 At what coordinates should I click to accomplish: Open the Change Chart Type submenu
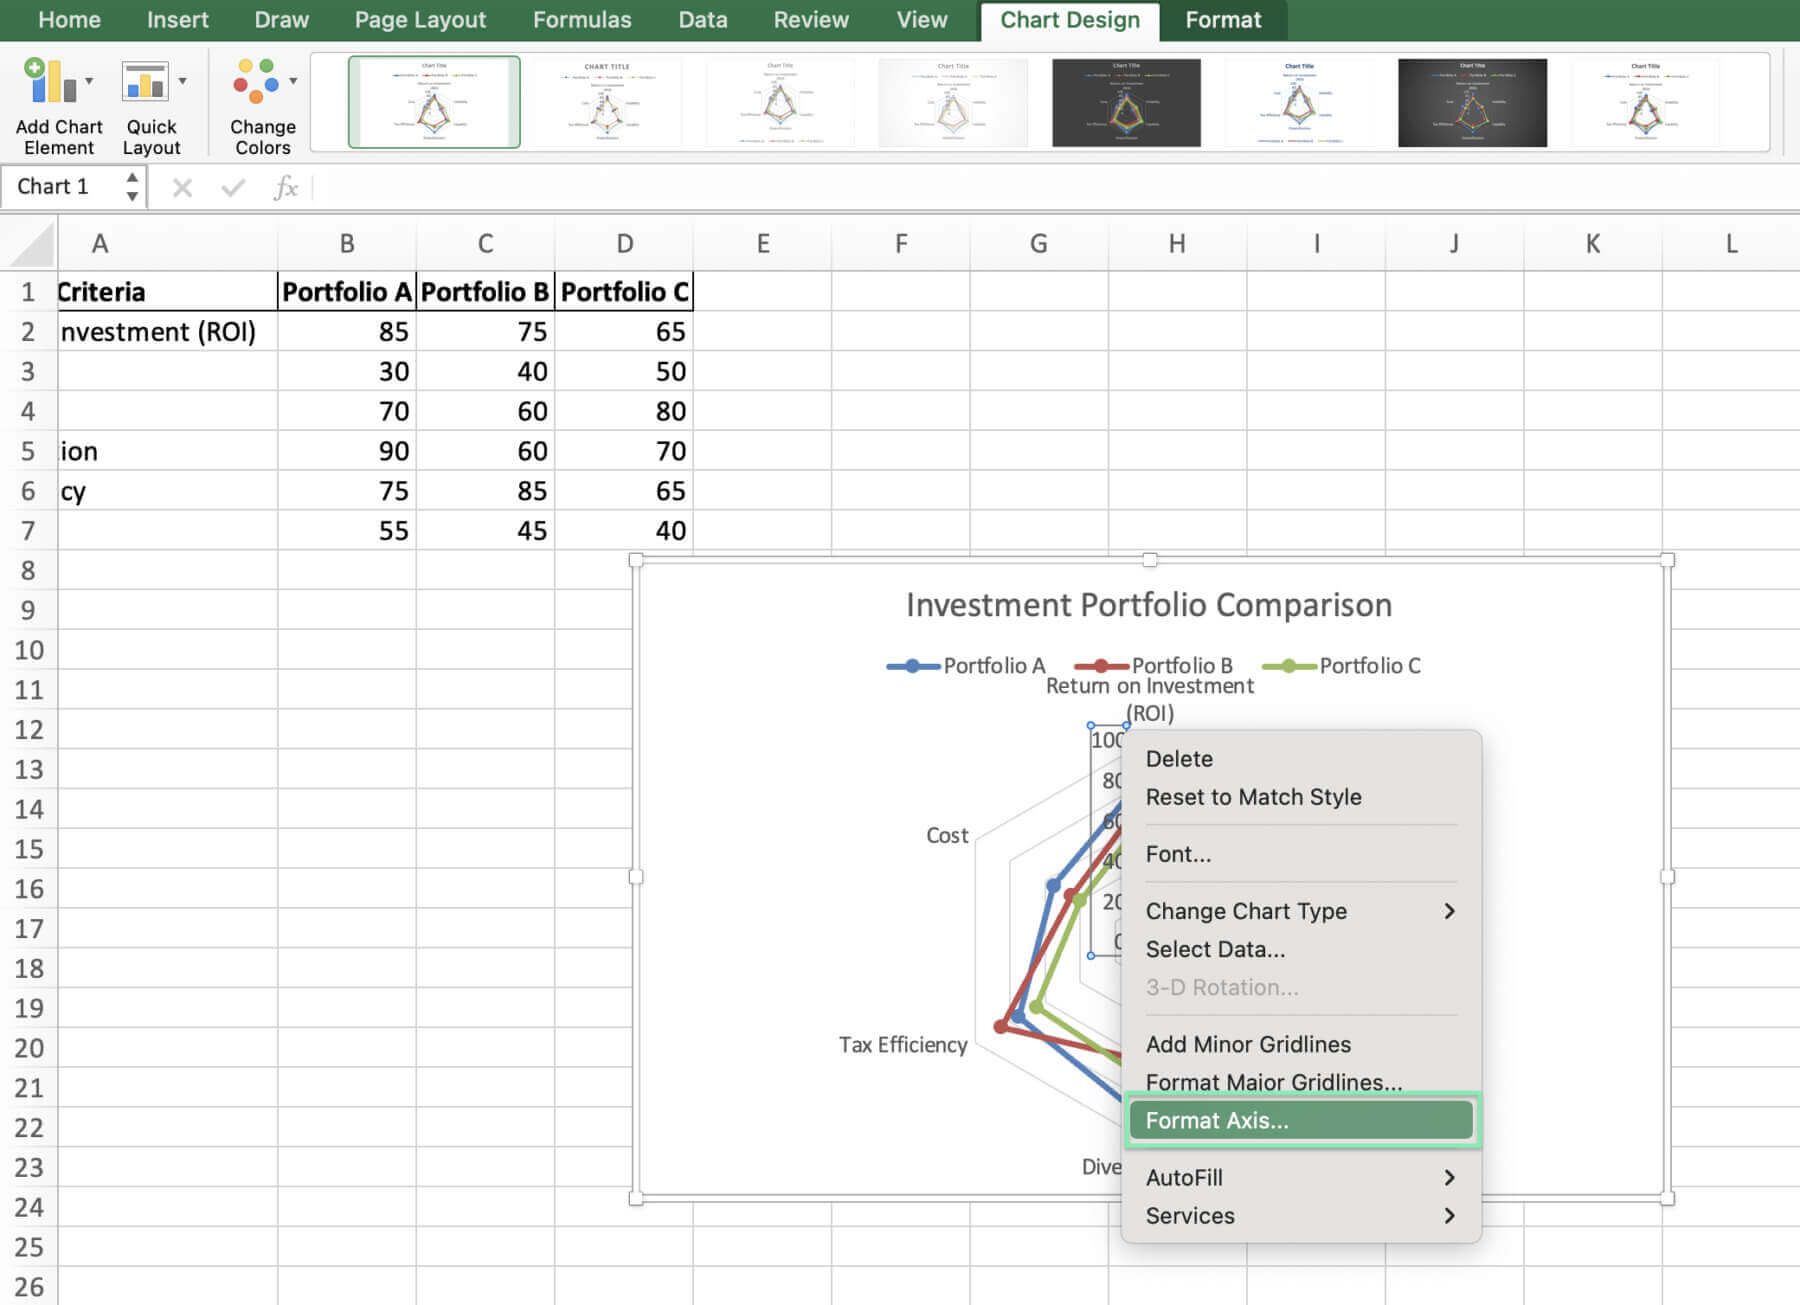pyautogui.click(x=1300, y=911)
